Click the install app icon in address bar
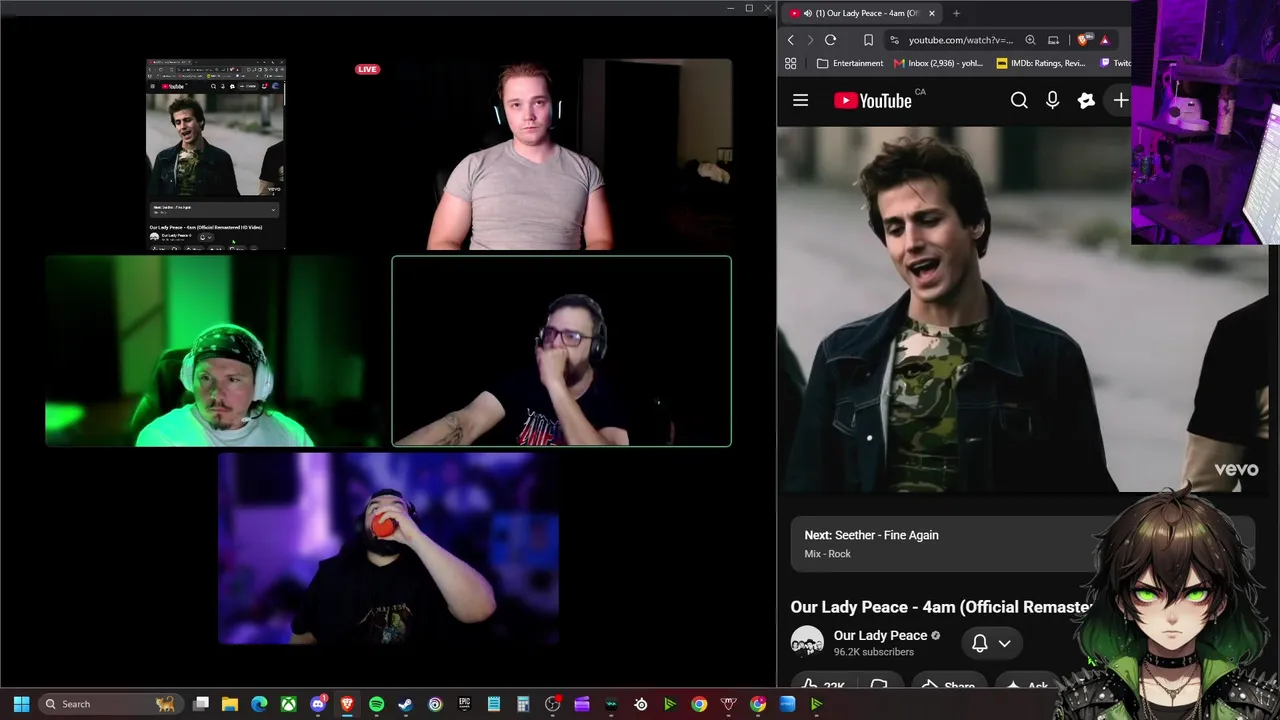The width and height of the screenshot is (1280, 720). pyautogui.click(x=1053, y=40)
